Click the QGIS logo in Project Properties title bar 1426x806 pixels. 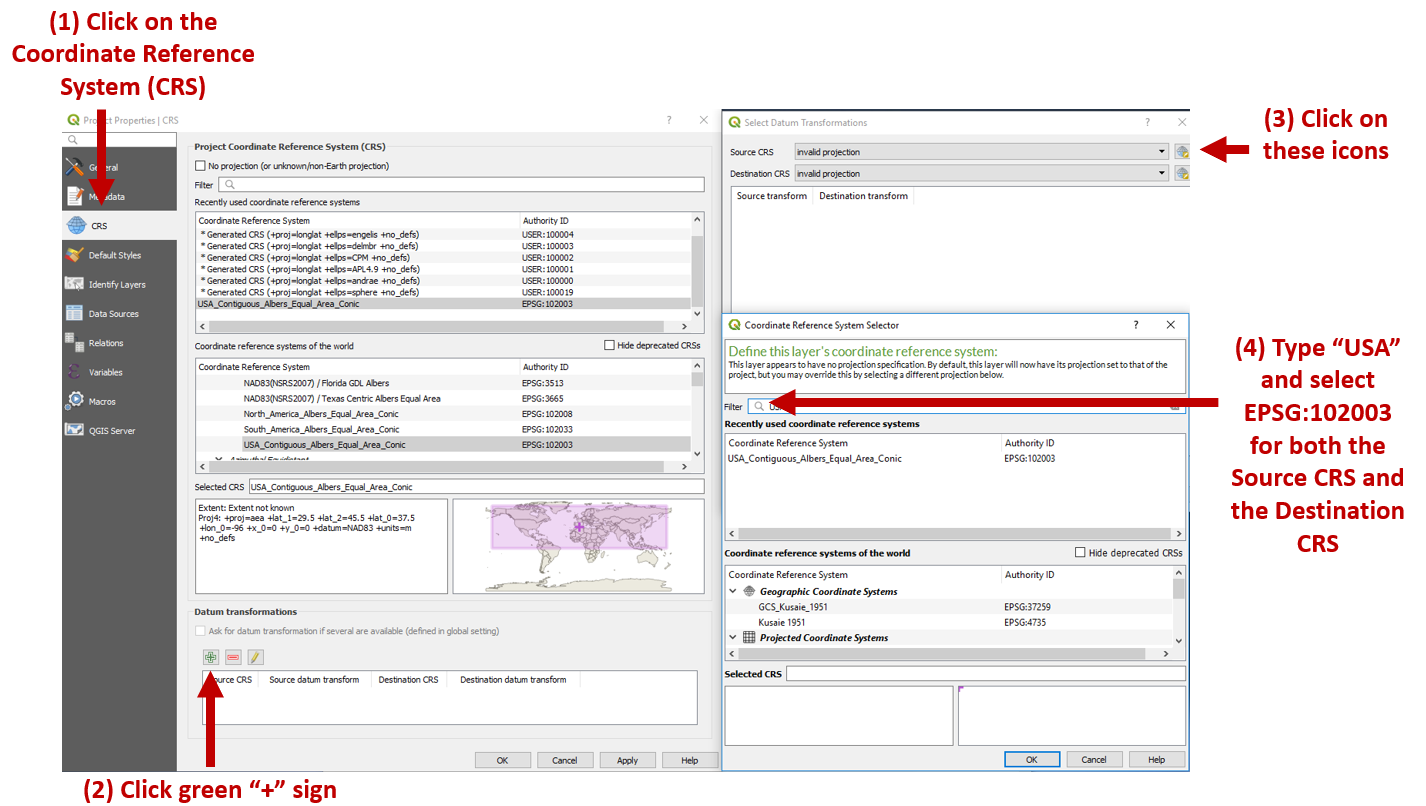(73, 120)
